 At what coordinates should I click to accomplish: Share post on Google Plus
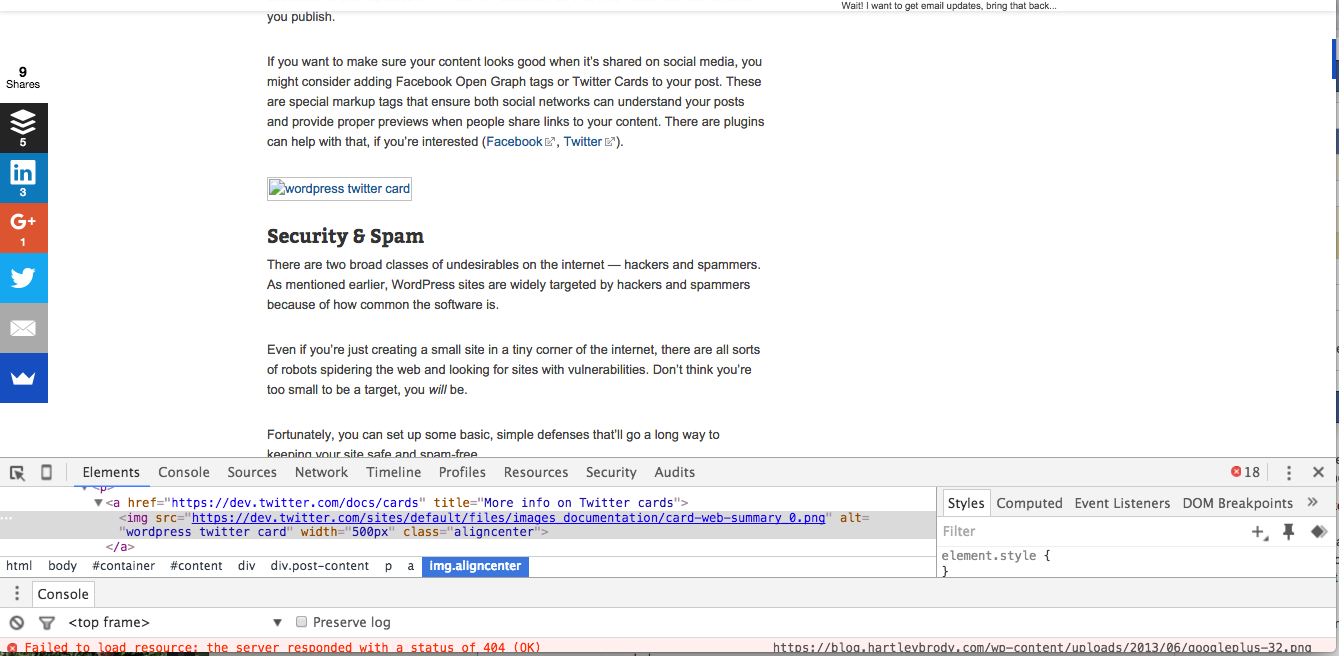[23, 227]
